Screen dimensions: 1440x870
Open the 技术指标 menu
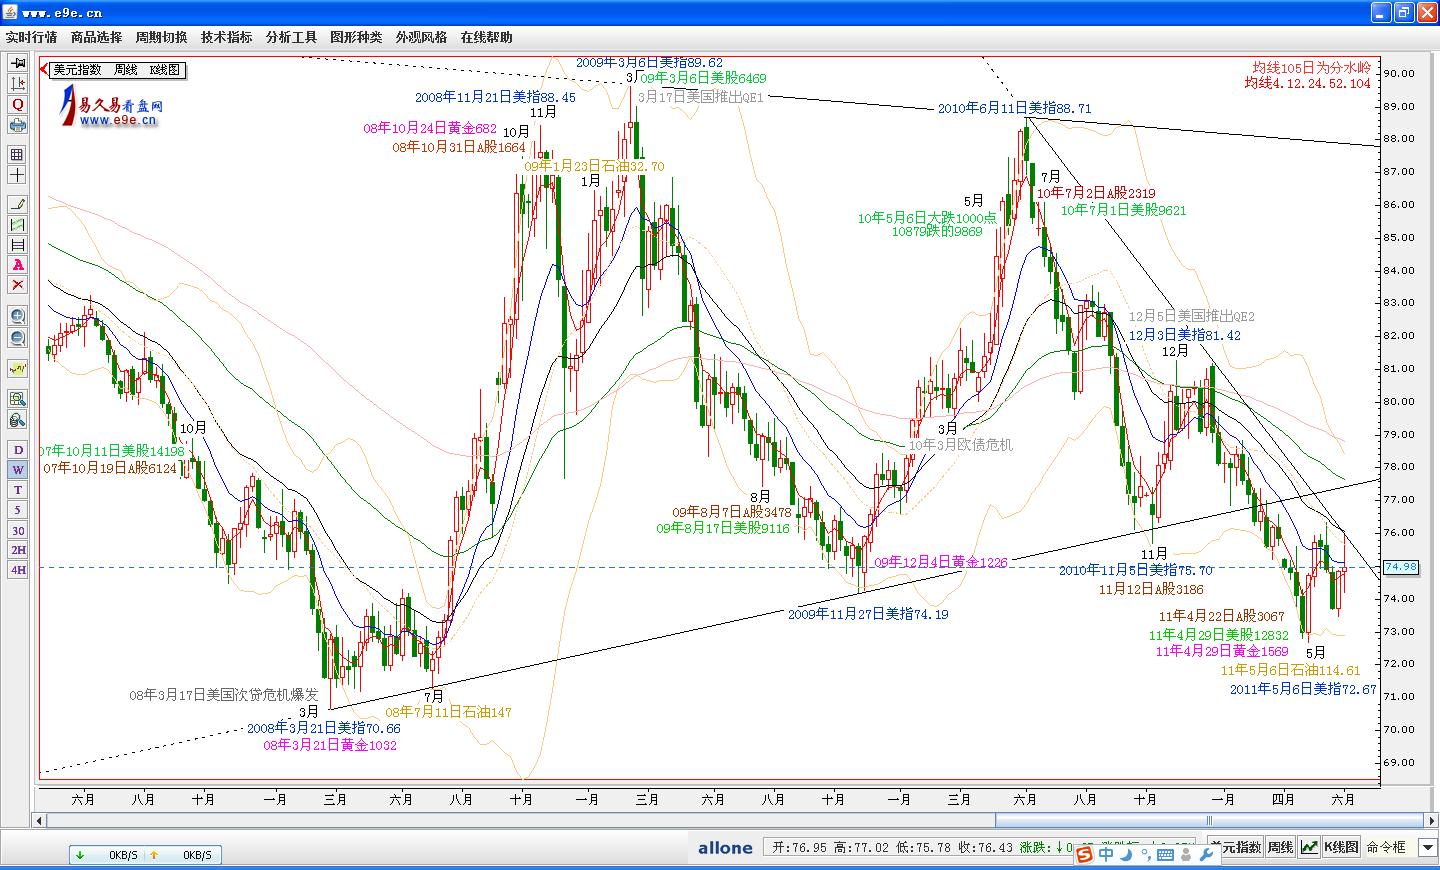click(226, 37)
